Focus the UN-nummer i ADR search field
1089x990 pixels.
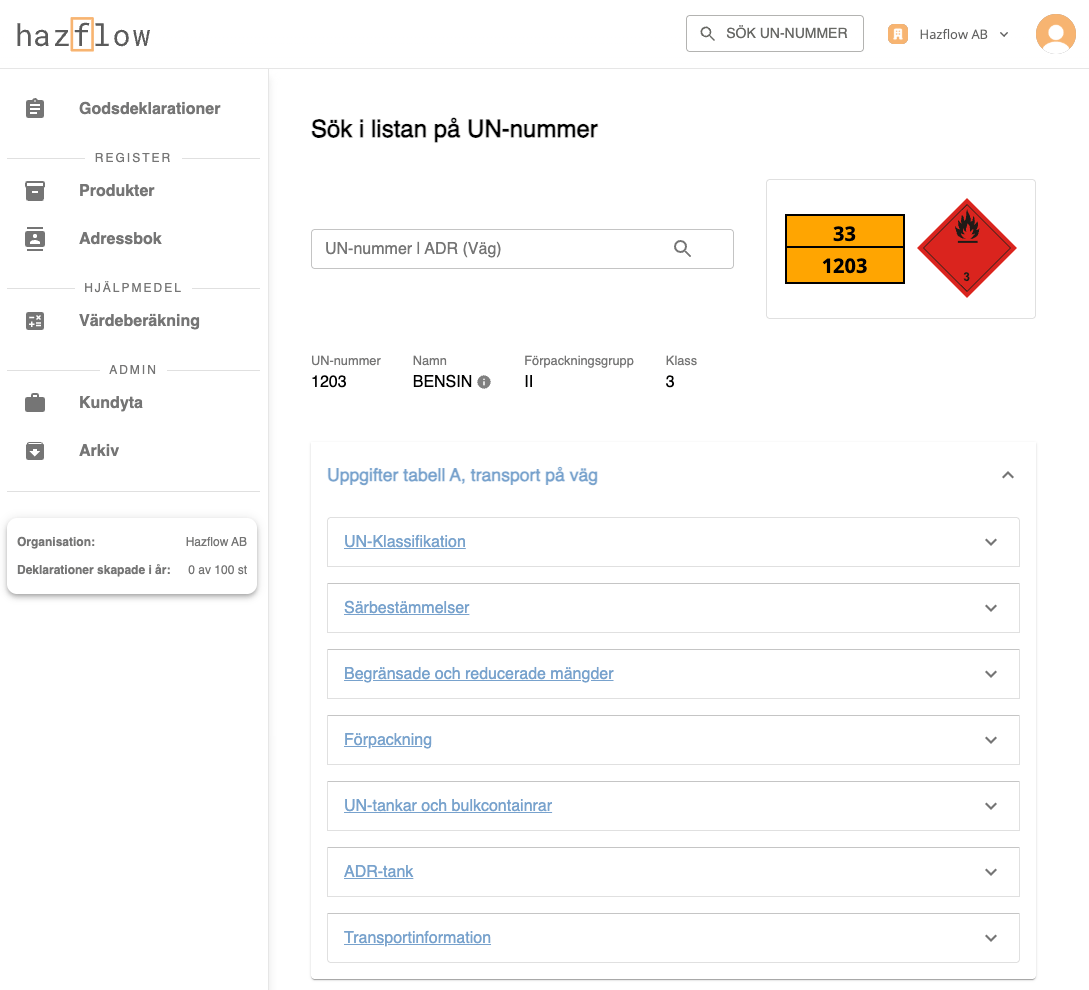(x=490, y=249)
